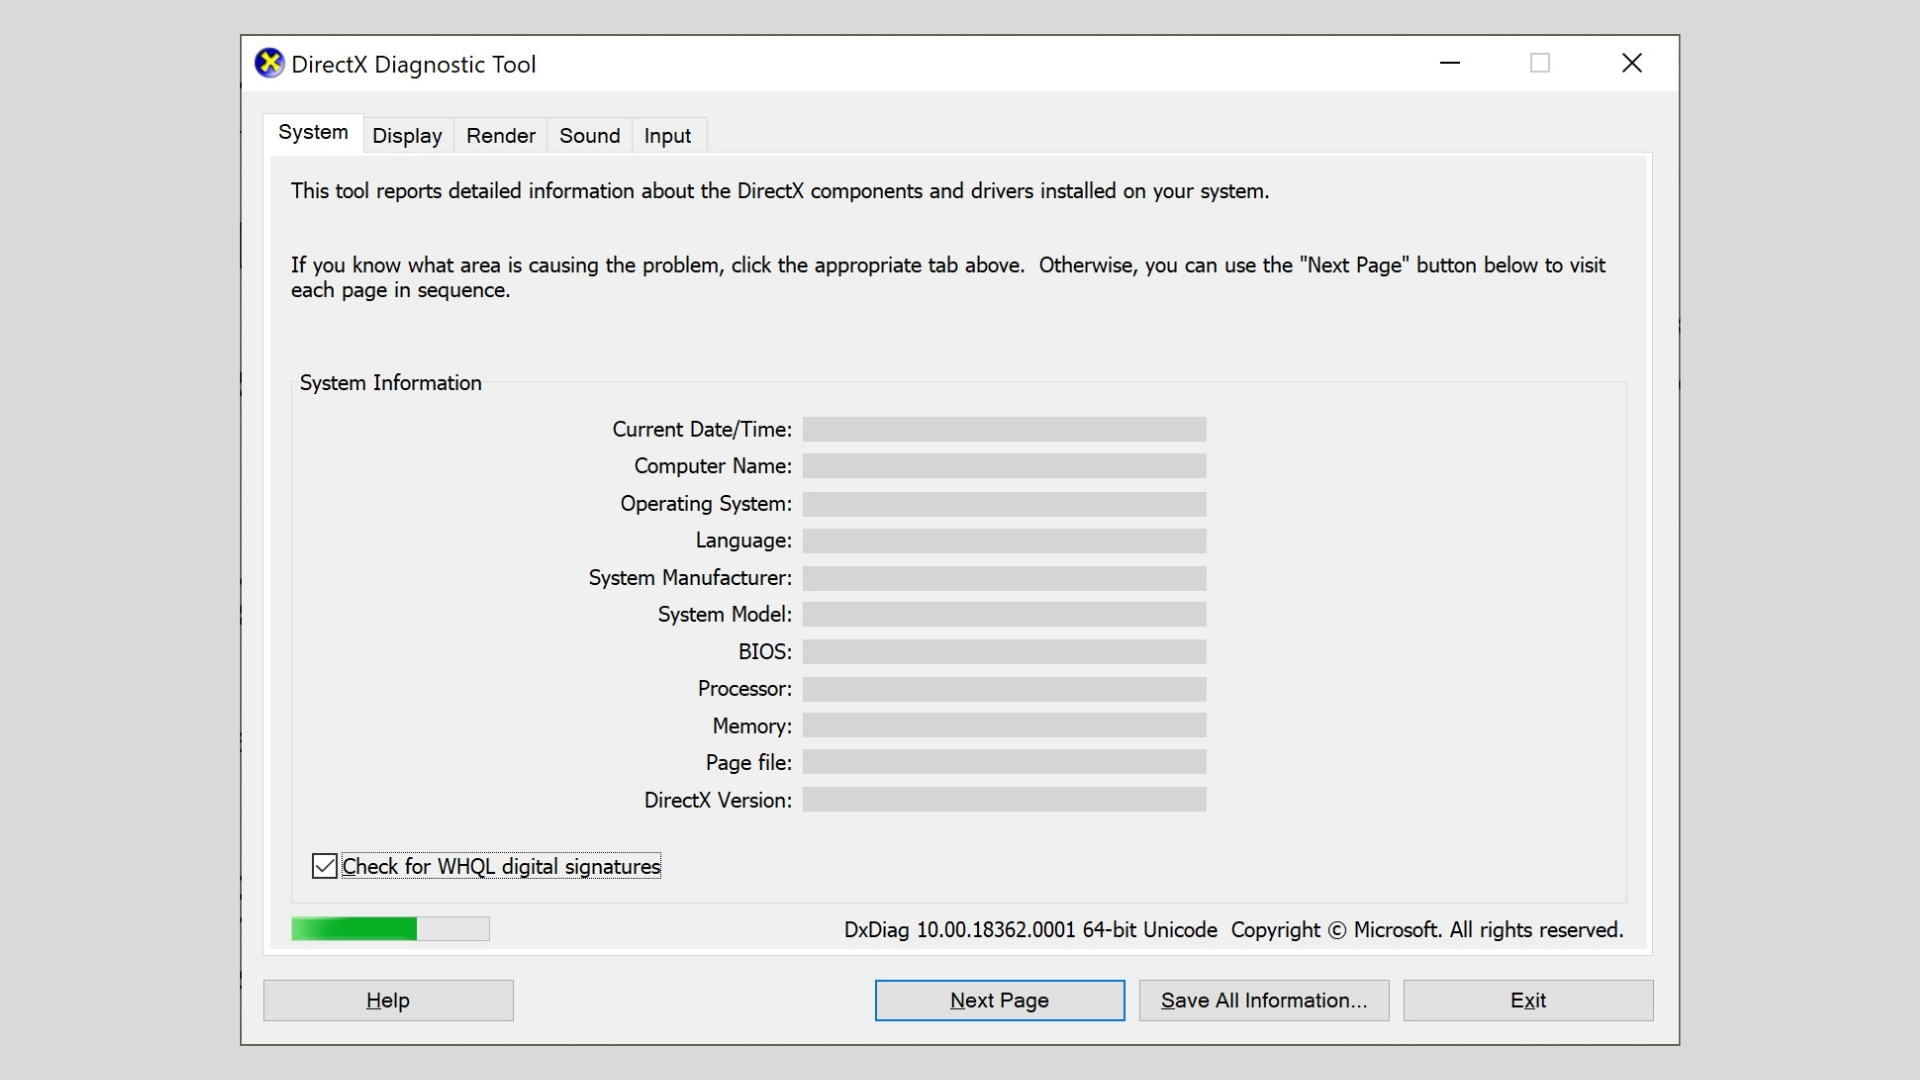Click the 'Current Date/Time:' label

pyautogui.click(x=702, y=430)
